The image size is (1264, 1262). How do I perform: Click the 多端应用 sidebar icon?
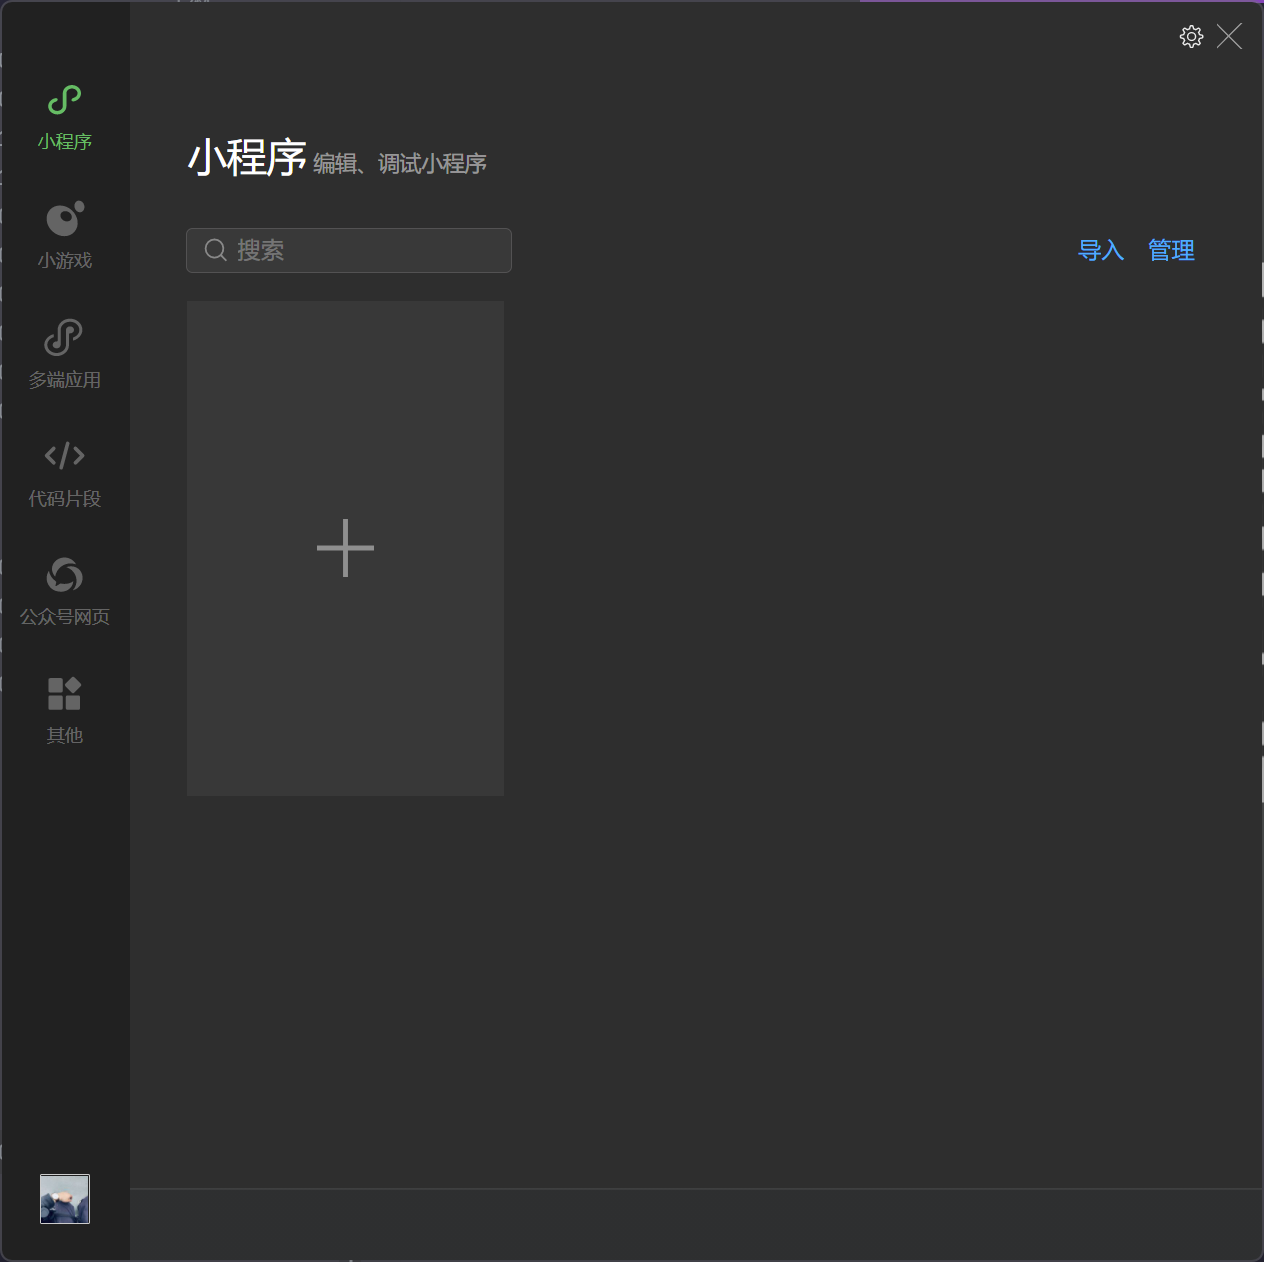click(x=64, y=338)
